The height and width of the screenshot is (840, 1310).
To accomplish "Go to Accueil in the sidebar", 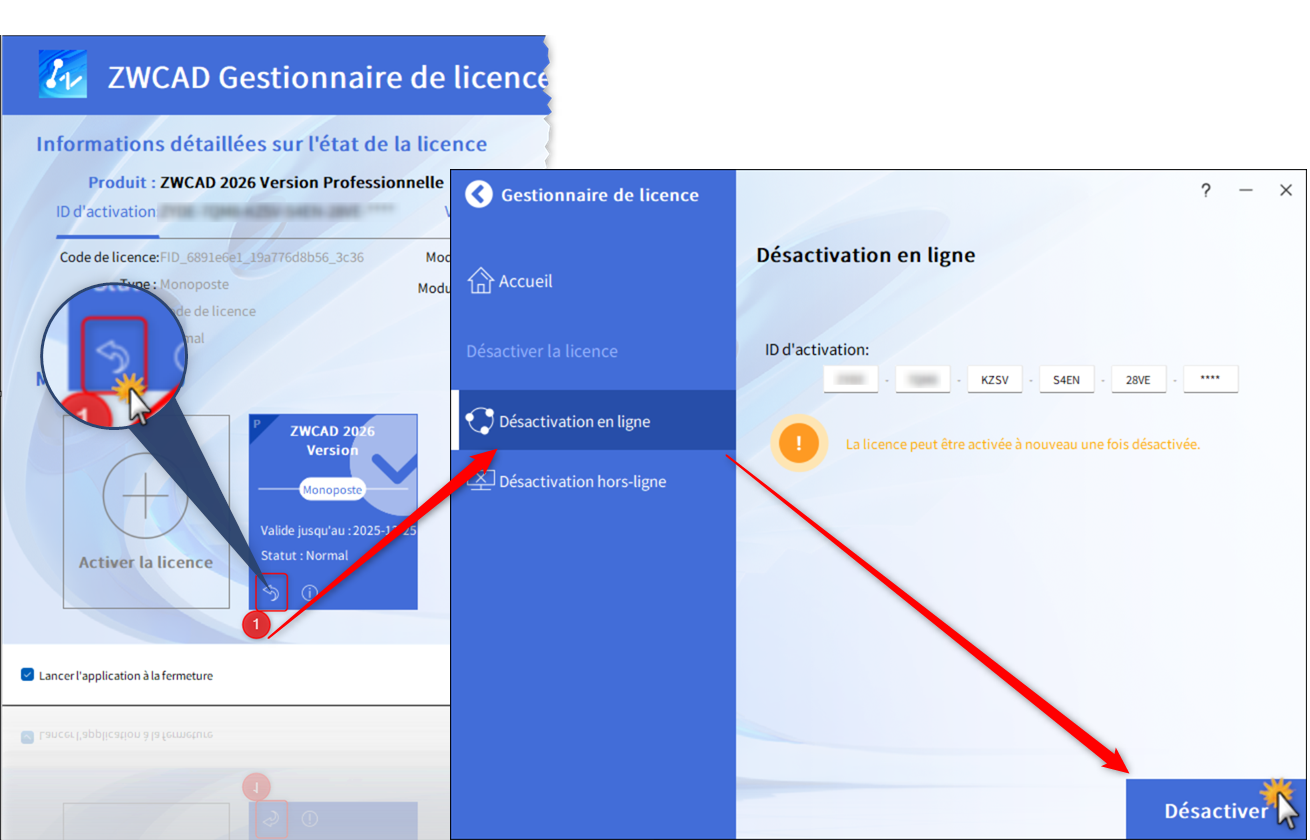I will pyautogui.click(x=525, y=281).
